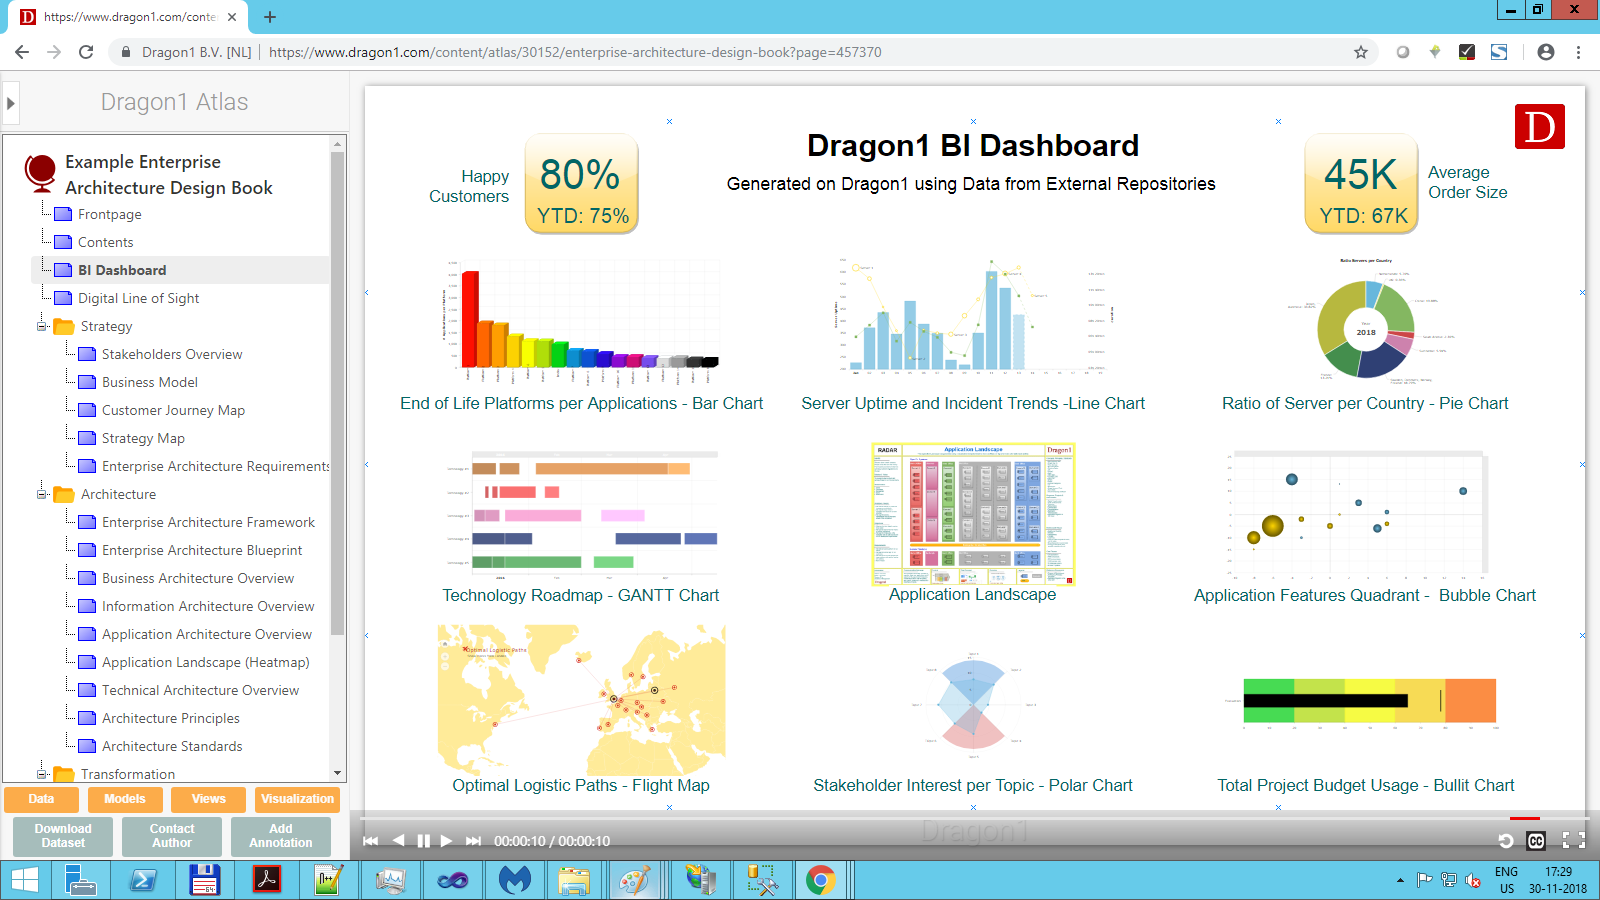The image size is (1600, 900).
Task: Toggle closed captions CC in player
Action: pyautogui.click(x=1536, y=841)
